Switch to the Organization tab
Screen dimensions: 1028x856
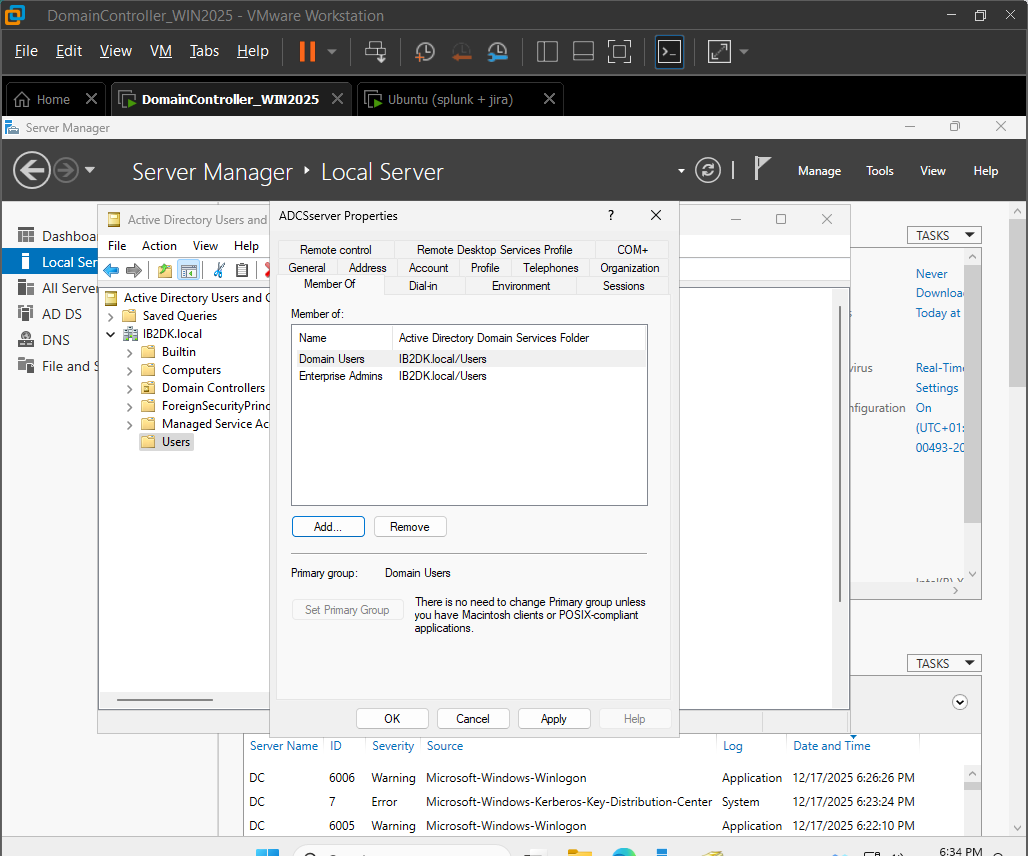click(629, 268)
